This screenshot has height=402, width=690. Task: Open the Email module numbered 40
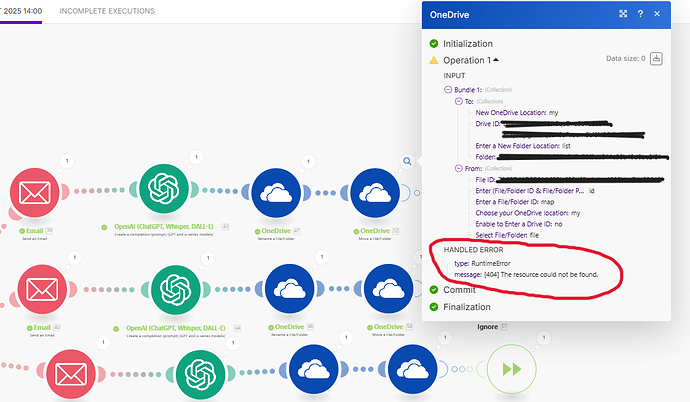[x=42, y=289]
